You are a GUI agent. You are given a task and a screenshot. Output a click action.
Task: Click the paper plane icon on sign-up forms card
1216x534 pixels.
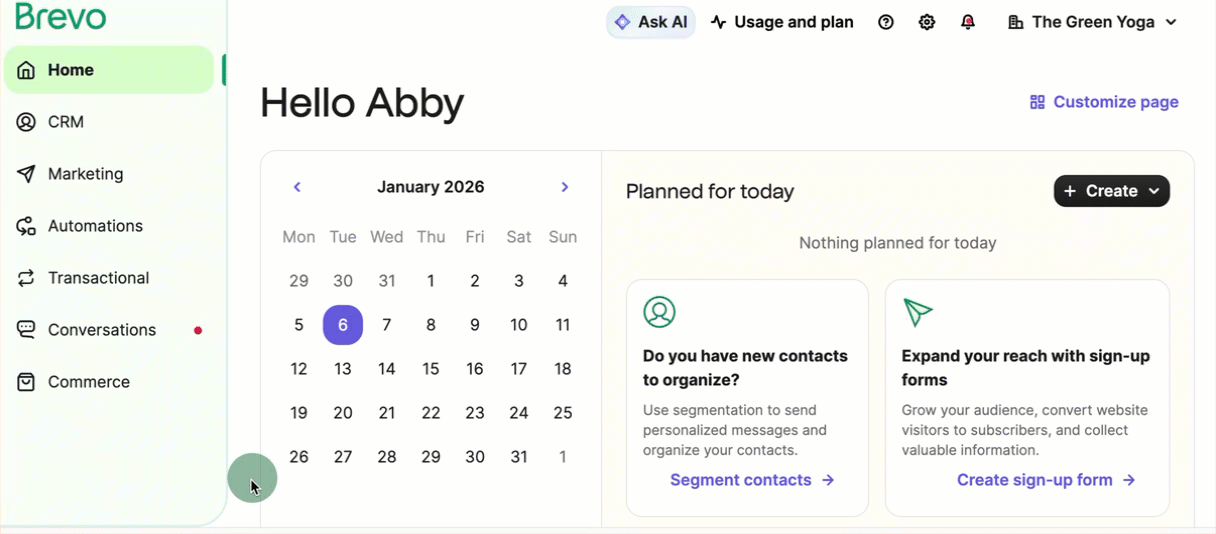tap(917, 312)
